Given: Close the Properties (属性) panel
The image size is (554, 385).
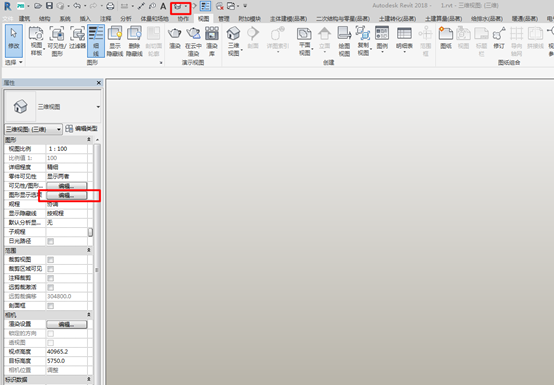Looking at the screenshot, I should pyautogui.click(x=99, y=83).
